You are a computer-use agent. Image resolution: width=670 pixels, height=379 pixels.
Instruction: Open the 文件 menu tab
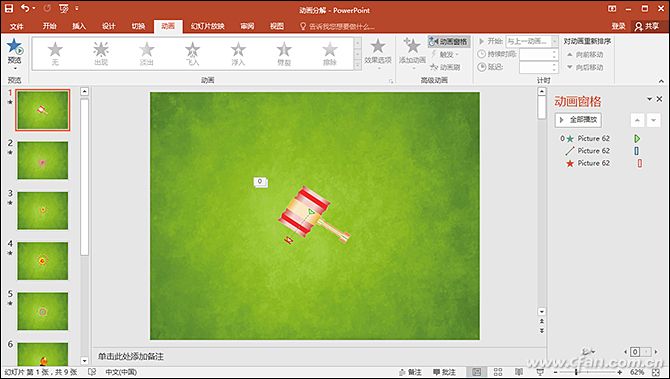[x=16, y=26]
